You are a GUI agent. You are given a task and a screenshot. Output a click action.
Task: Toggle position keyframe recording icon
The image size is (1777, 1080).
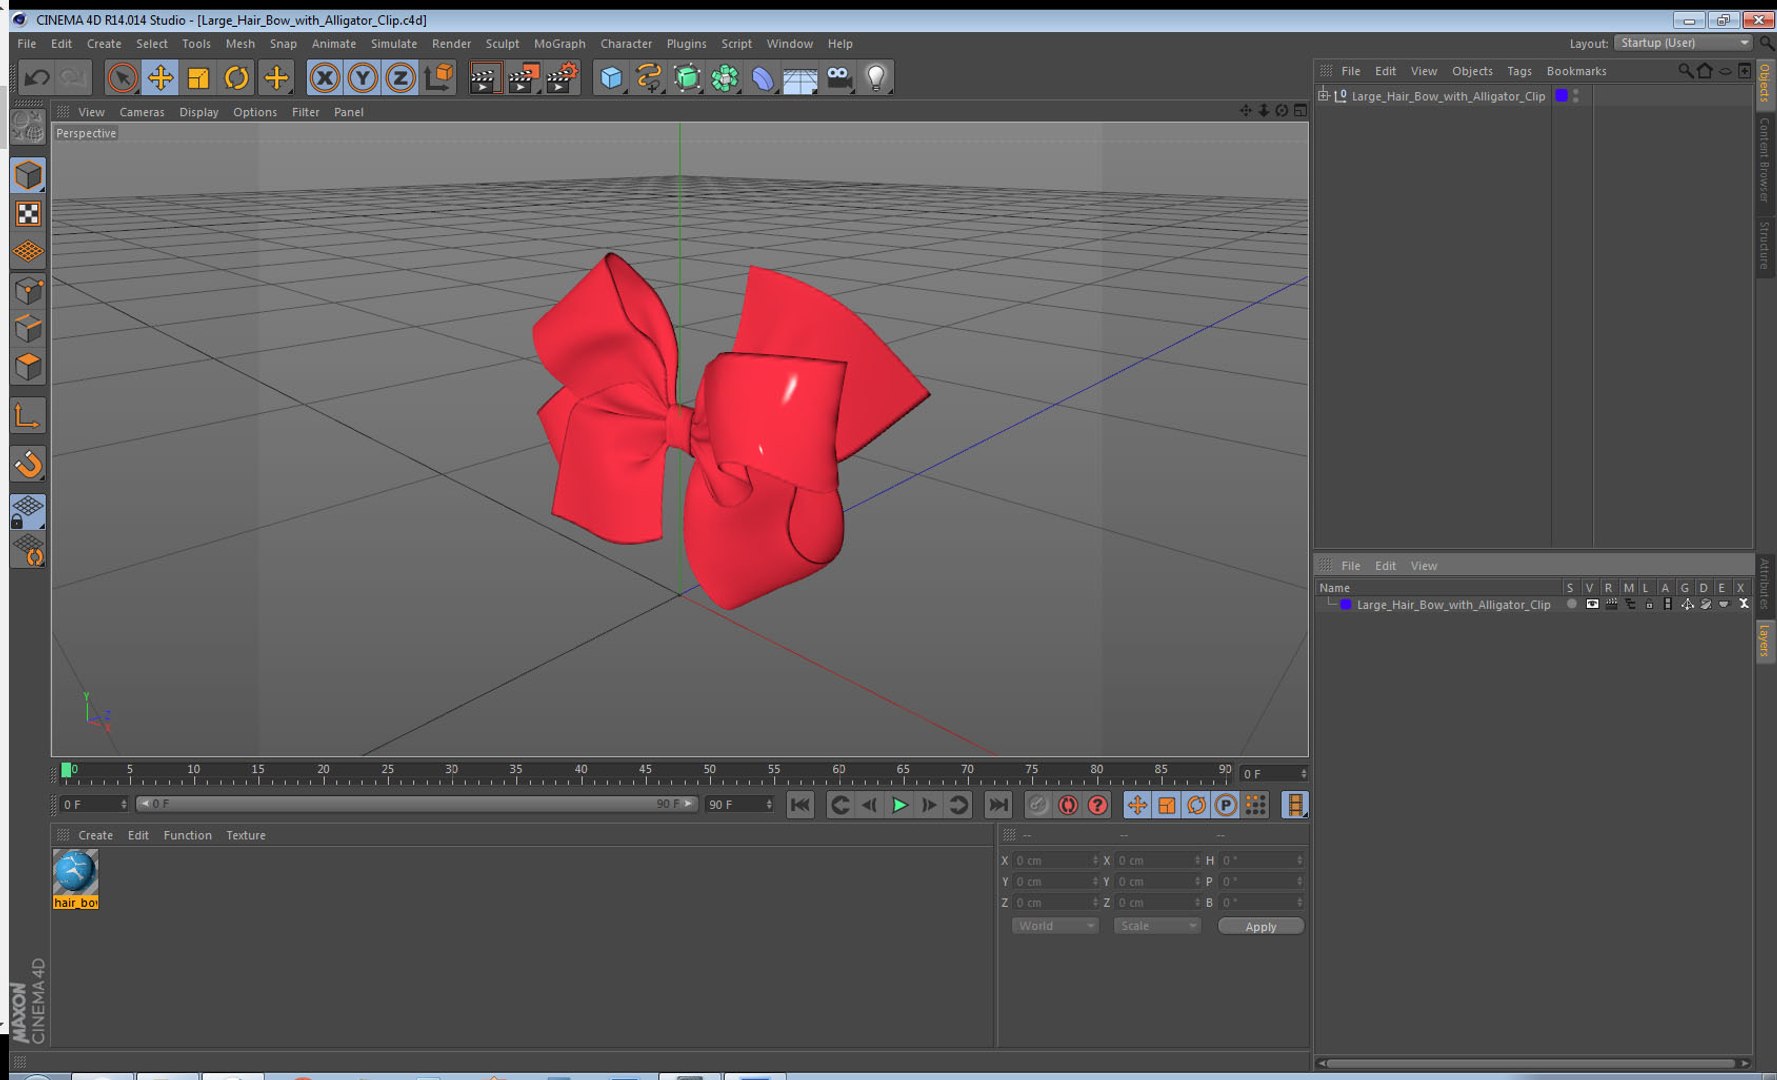point(1137,805)
